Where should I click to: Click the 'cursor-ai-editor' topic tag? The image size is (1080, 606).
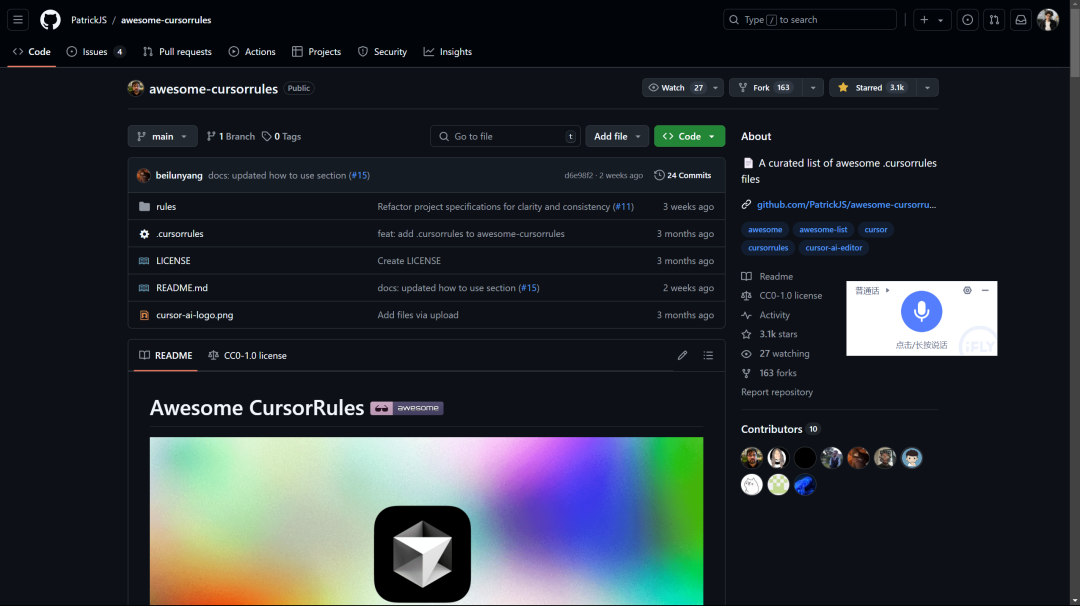(833, 248)
